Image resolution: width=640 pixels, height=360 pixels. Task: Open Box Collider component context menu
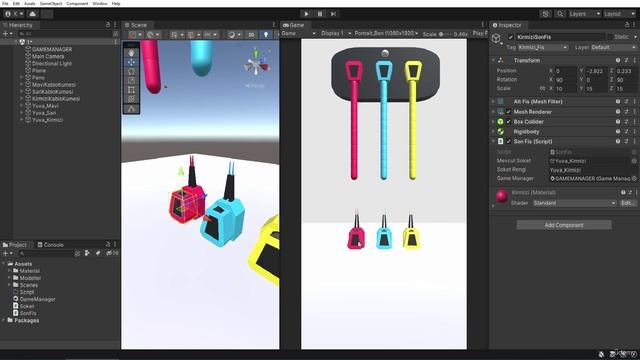(635, 122)
